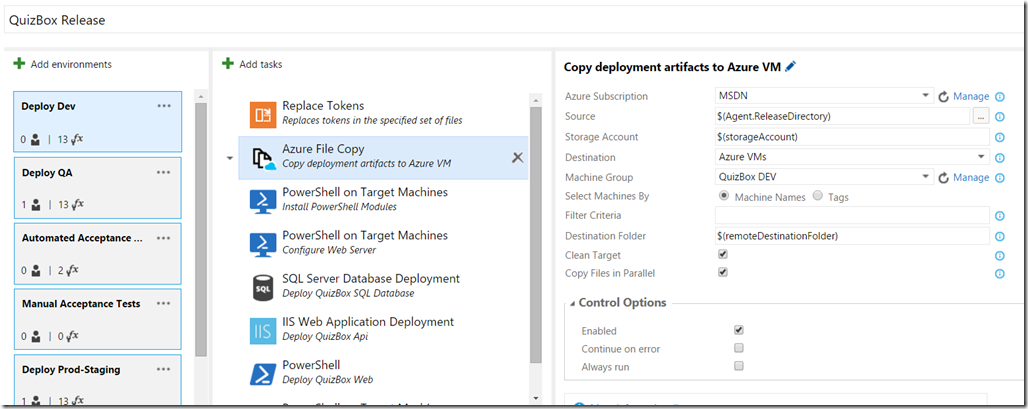This screenshot has width=1028, height=409.
Task: Select the Deploy QuizBox SQL Database task
Action: click(384, 288)
